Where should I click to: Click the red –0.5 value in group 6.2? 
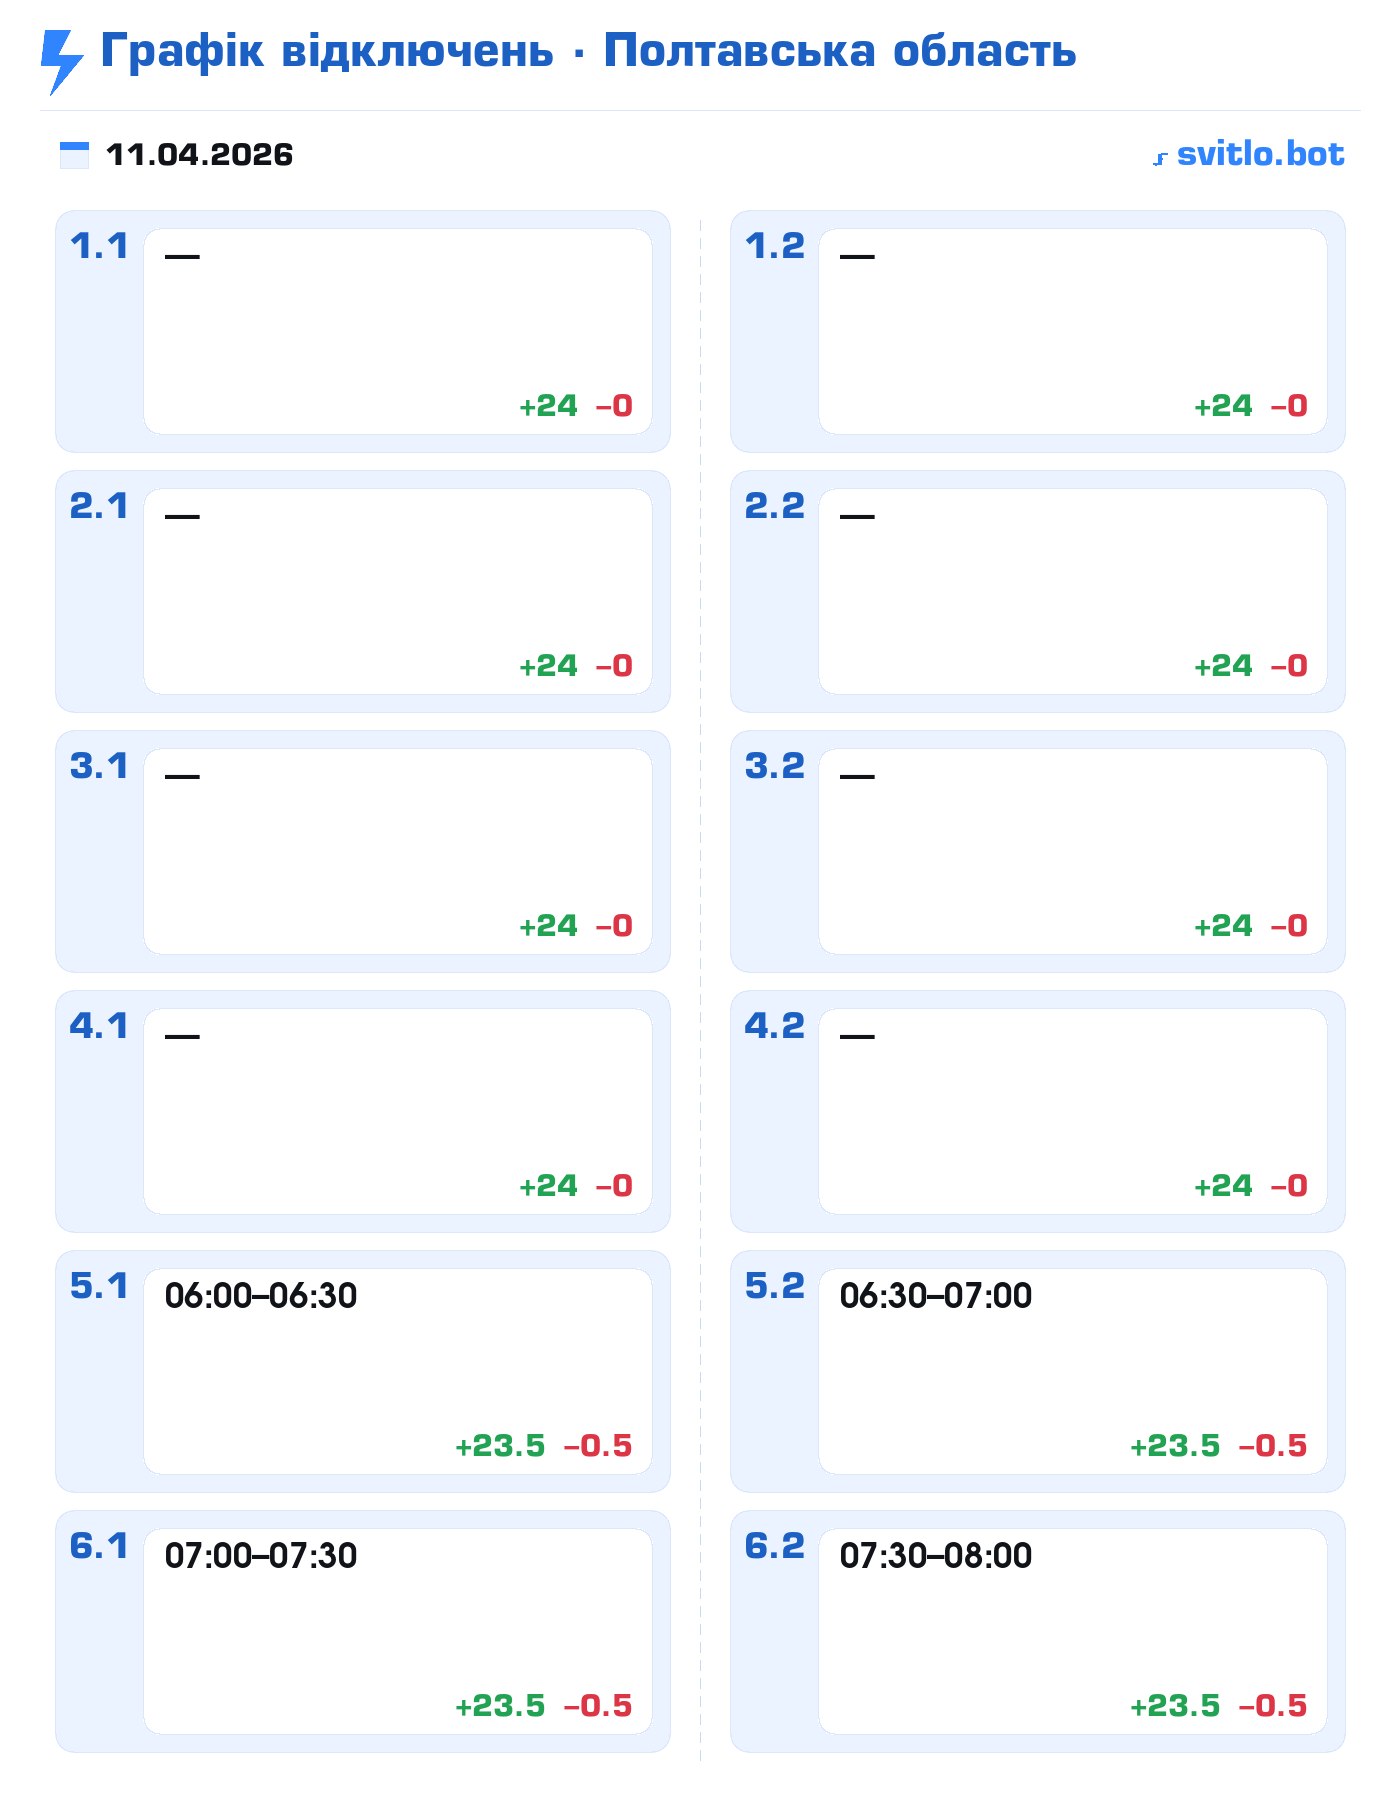point(1273,1706)
